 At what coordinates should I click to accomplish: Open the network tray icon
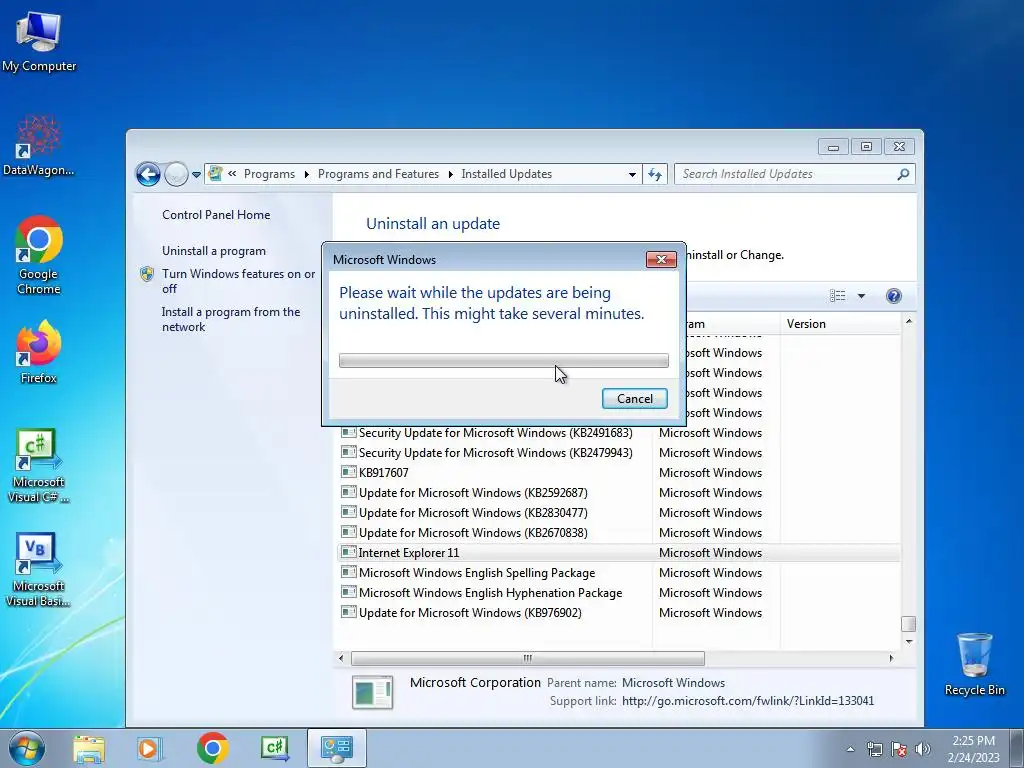[874, 749]
